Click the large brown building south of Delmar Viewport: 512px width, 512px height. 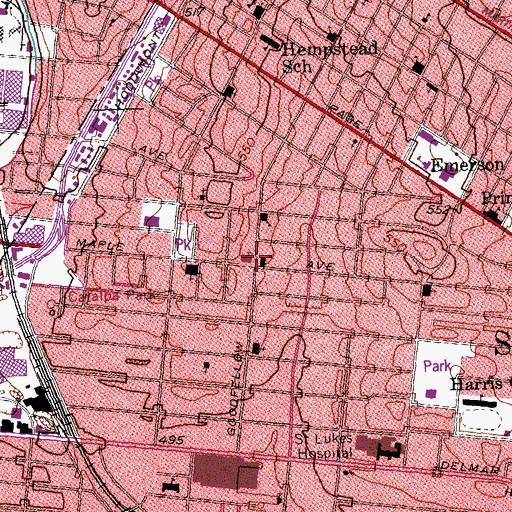coord(226,471)
